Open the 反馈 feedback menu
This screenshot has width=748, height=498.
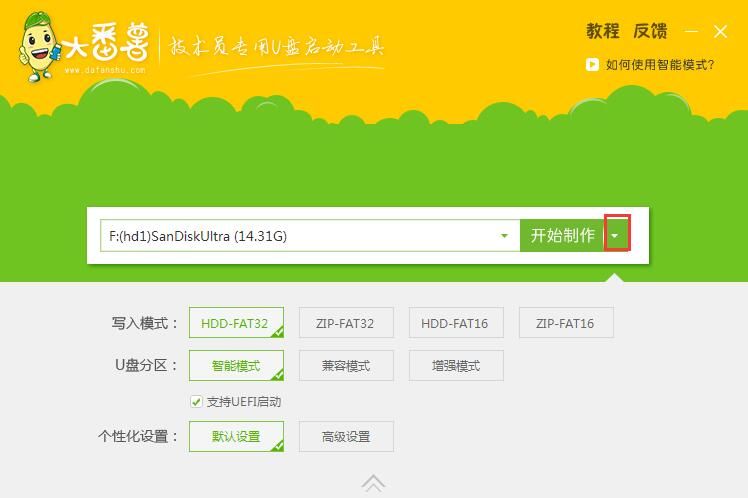coord(650,31)
